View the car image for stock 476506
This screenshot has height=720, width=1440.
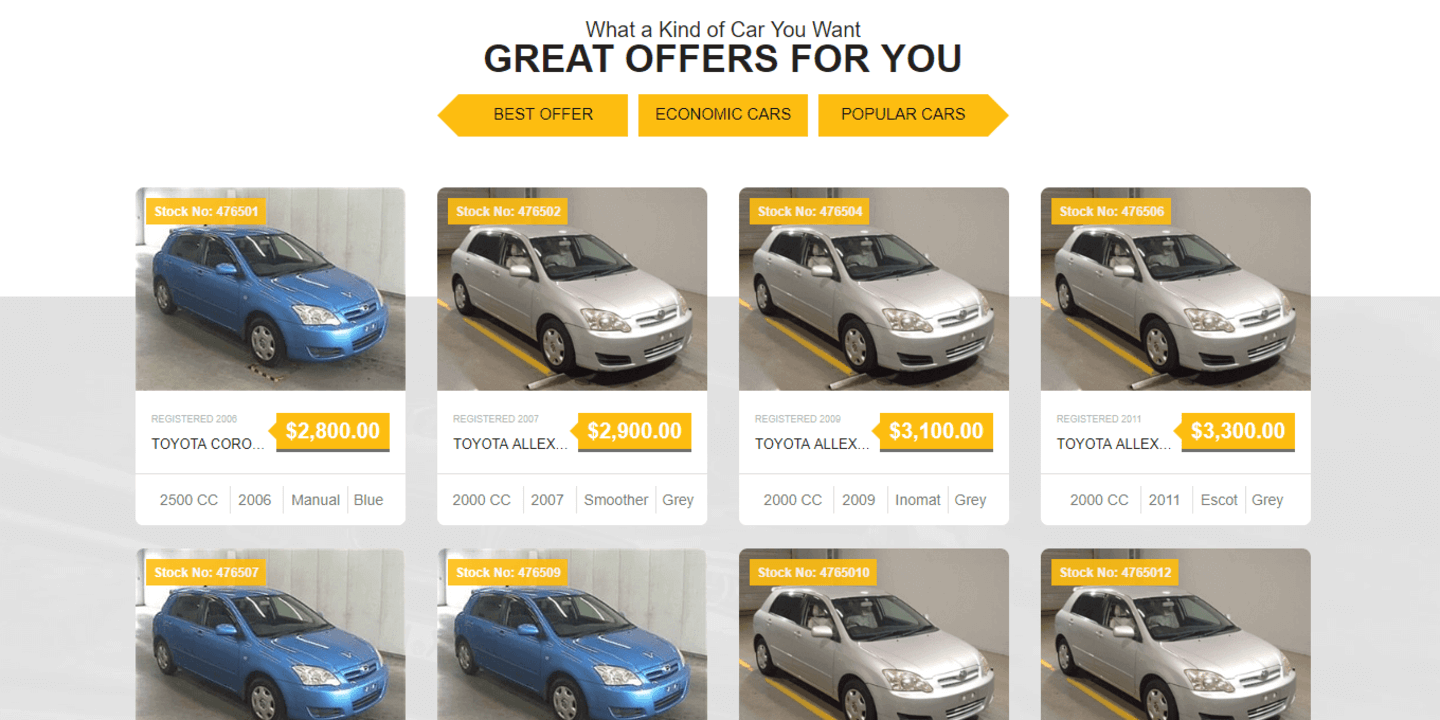tap(1176, 289)
